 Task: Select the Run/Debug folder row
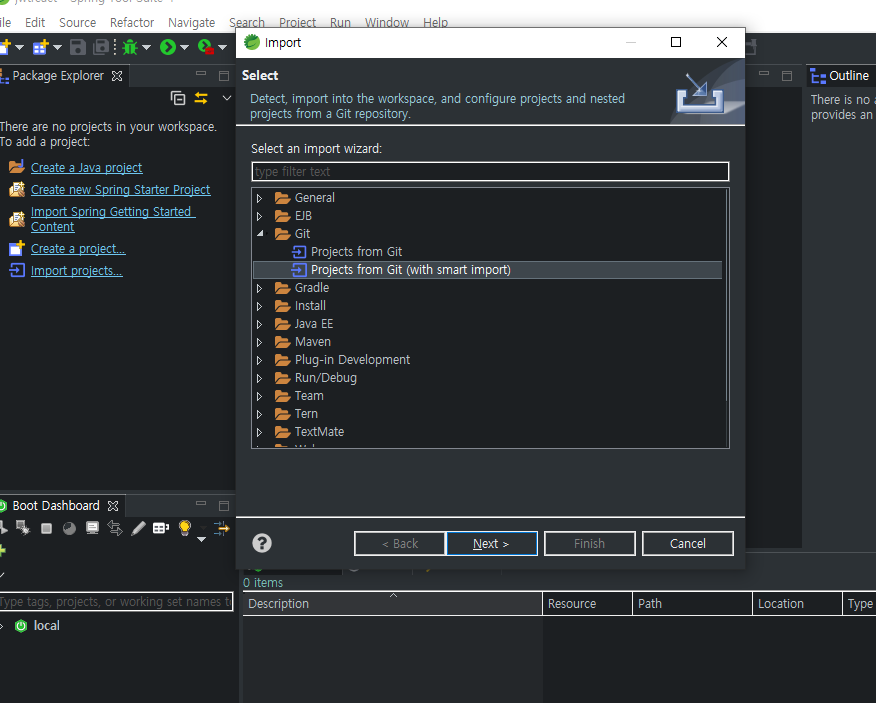326,378
